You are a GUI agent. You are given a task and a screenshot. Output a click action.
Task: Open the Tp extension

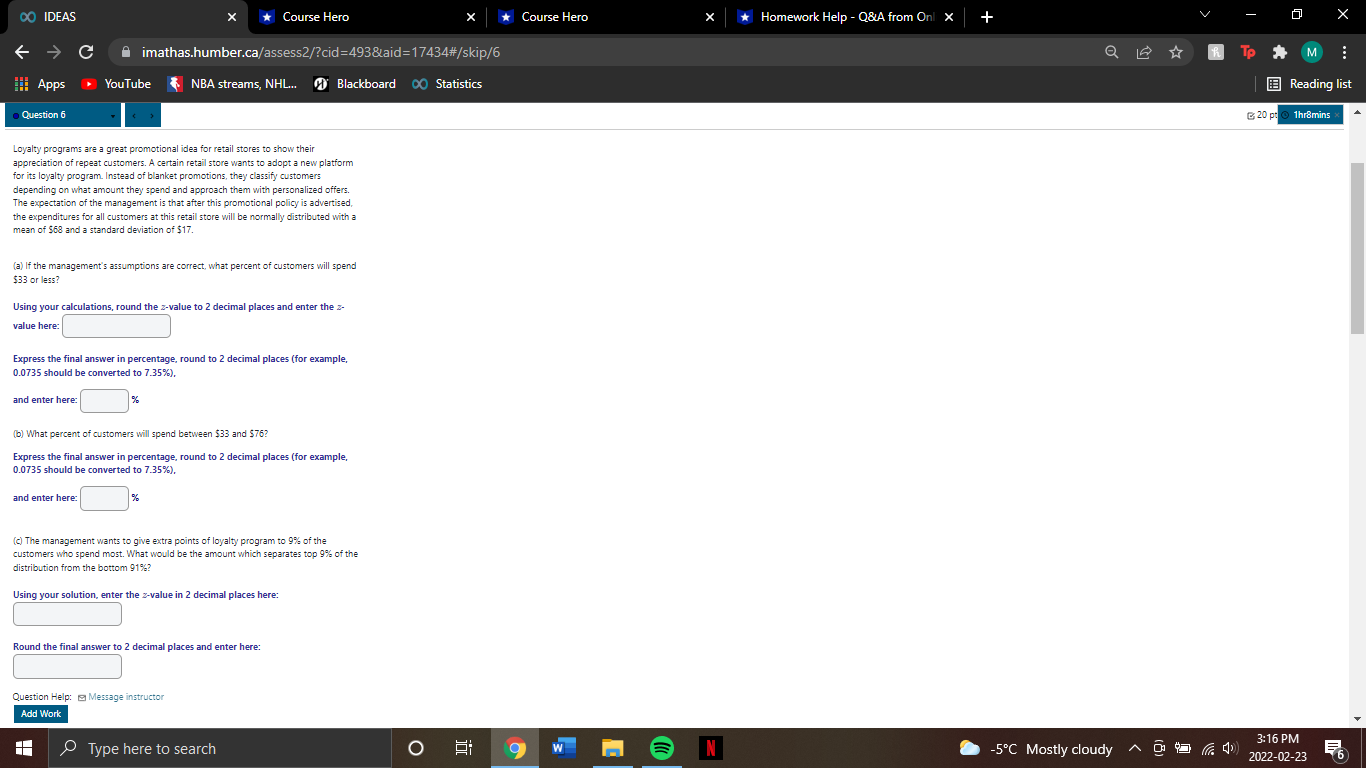tap(1248, 51)
